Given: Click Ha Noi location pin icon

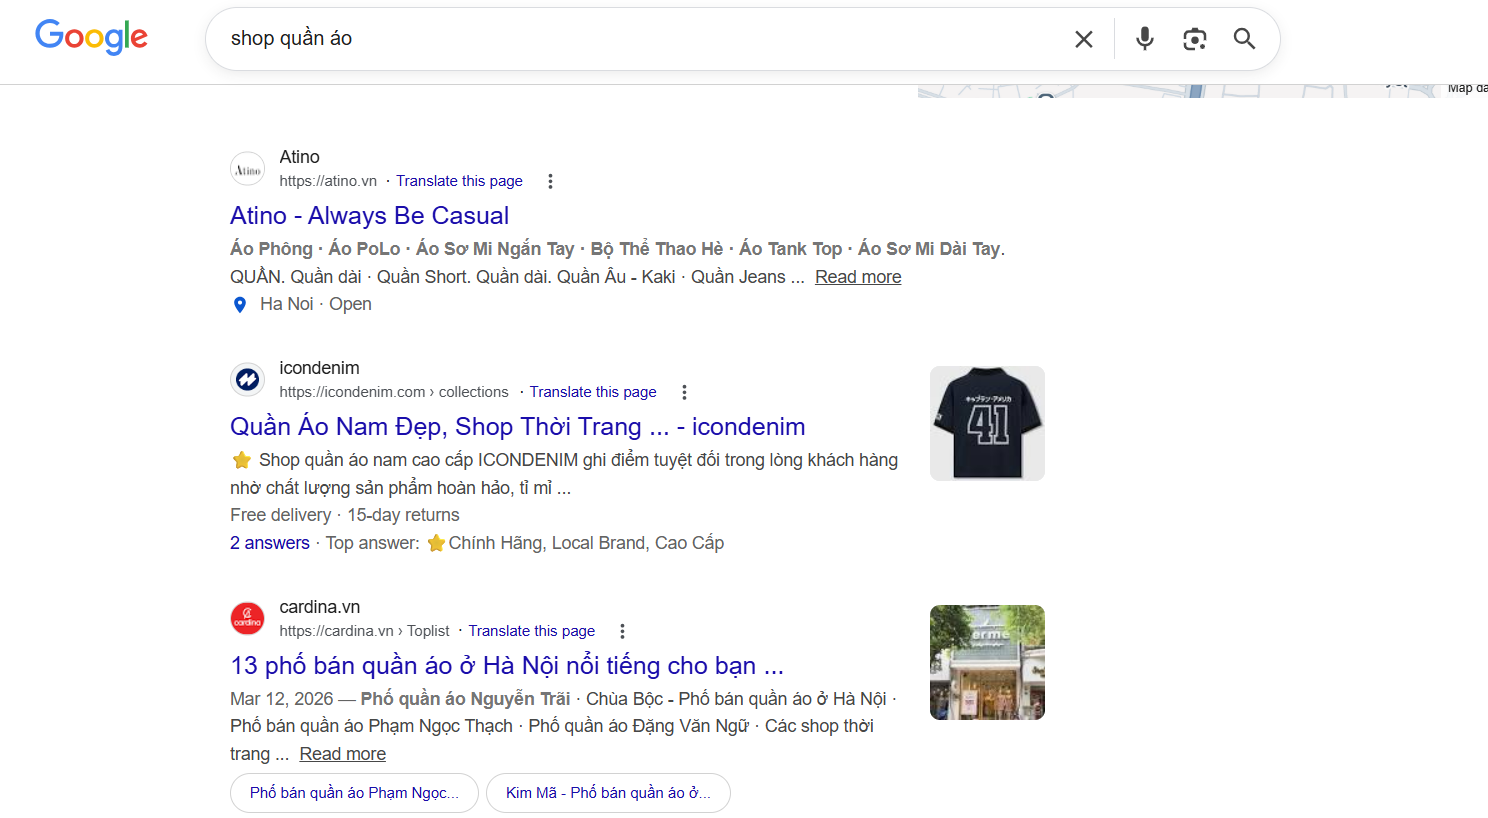Looking at the screenshot, I should click(240, 305).
